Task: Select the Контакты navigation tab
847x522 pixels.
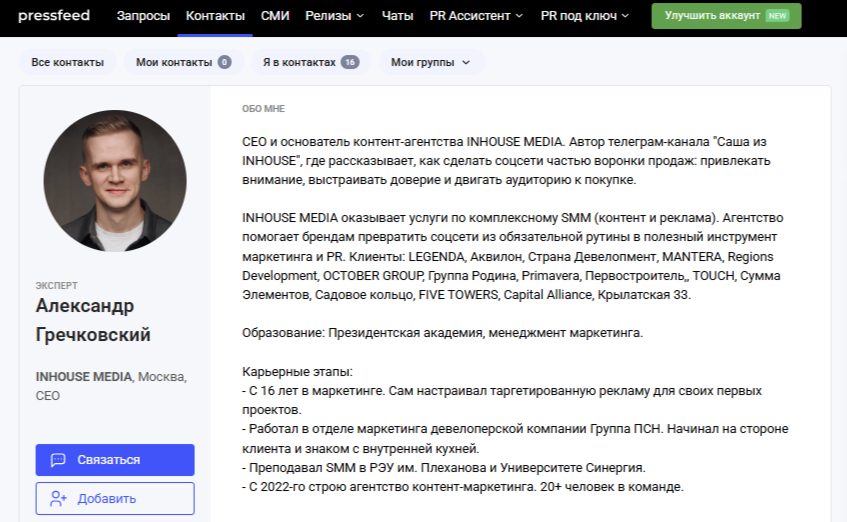Action: point(215,16)
